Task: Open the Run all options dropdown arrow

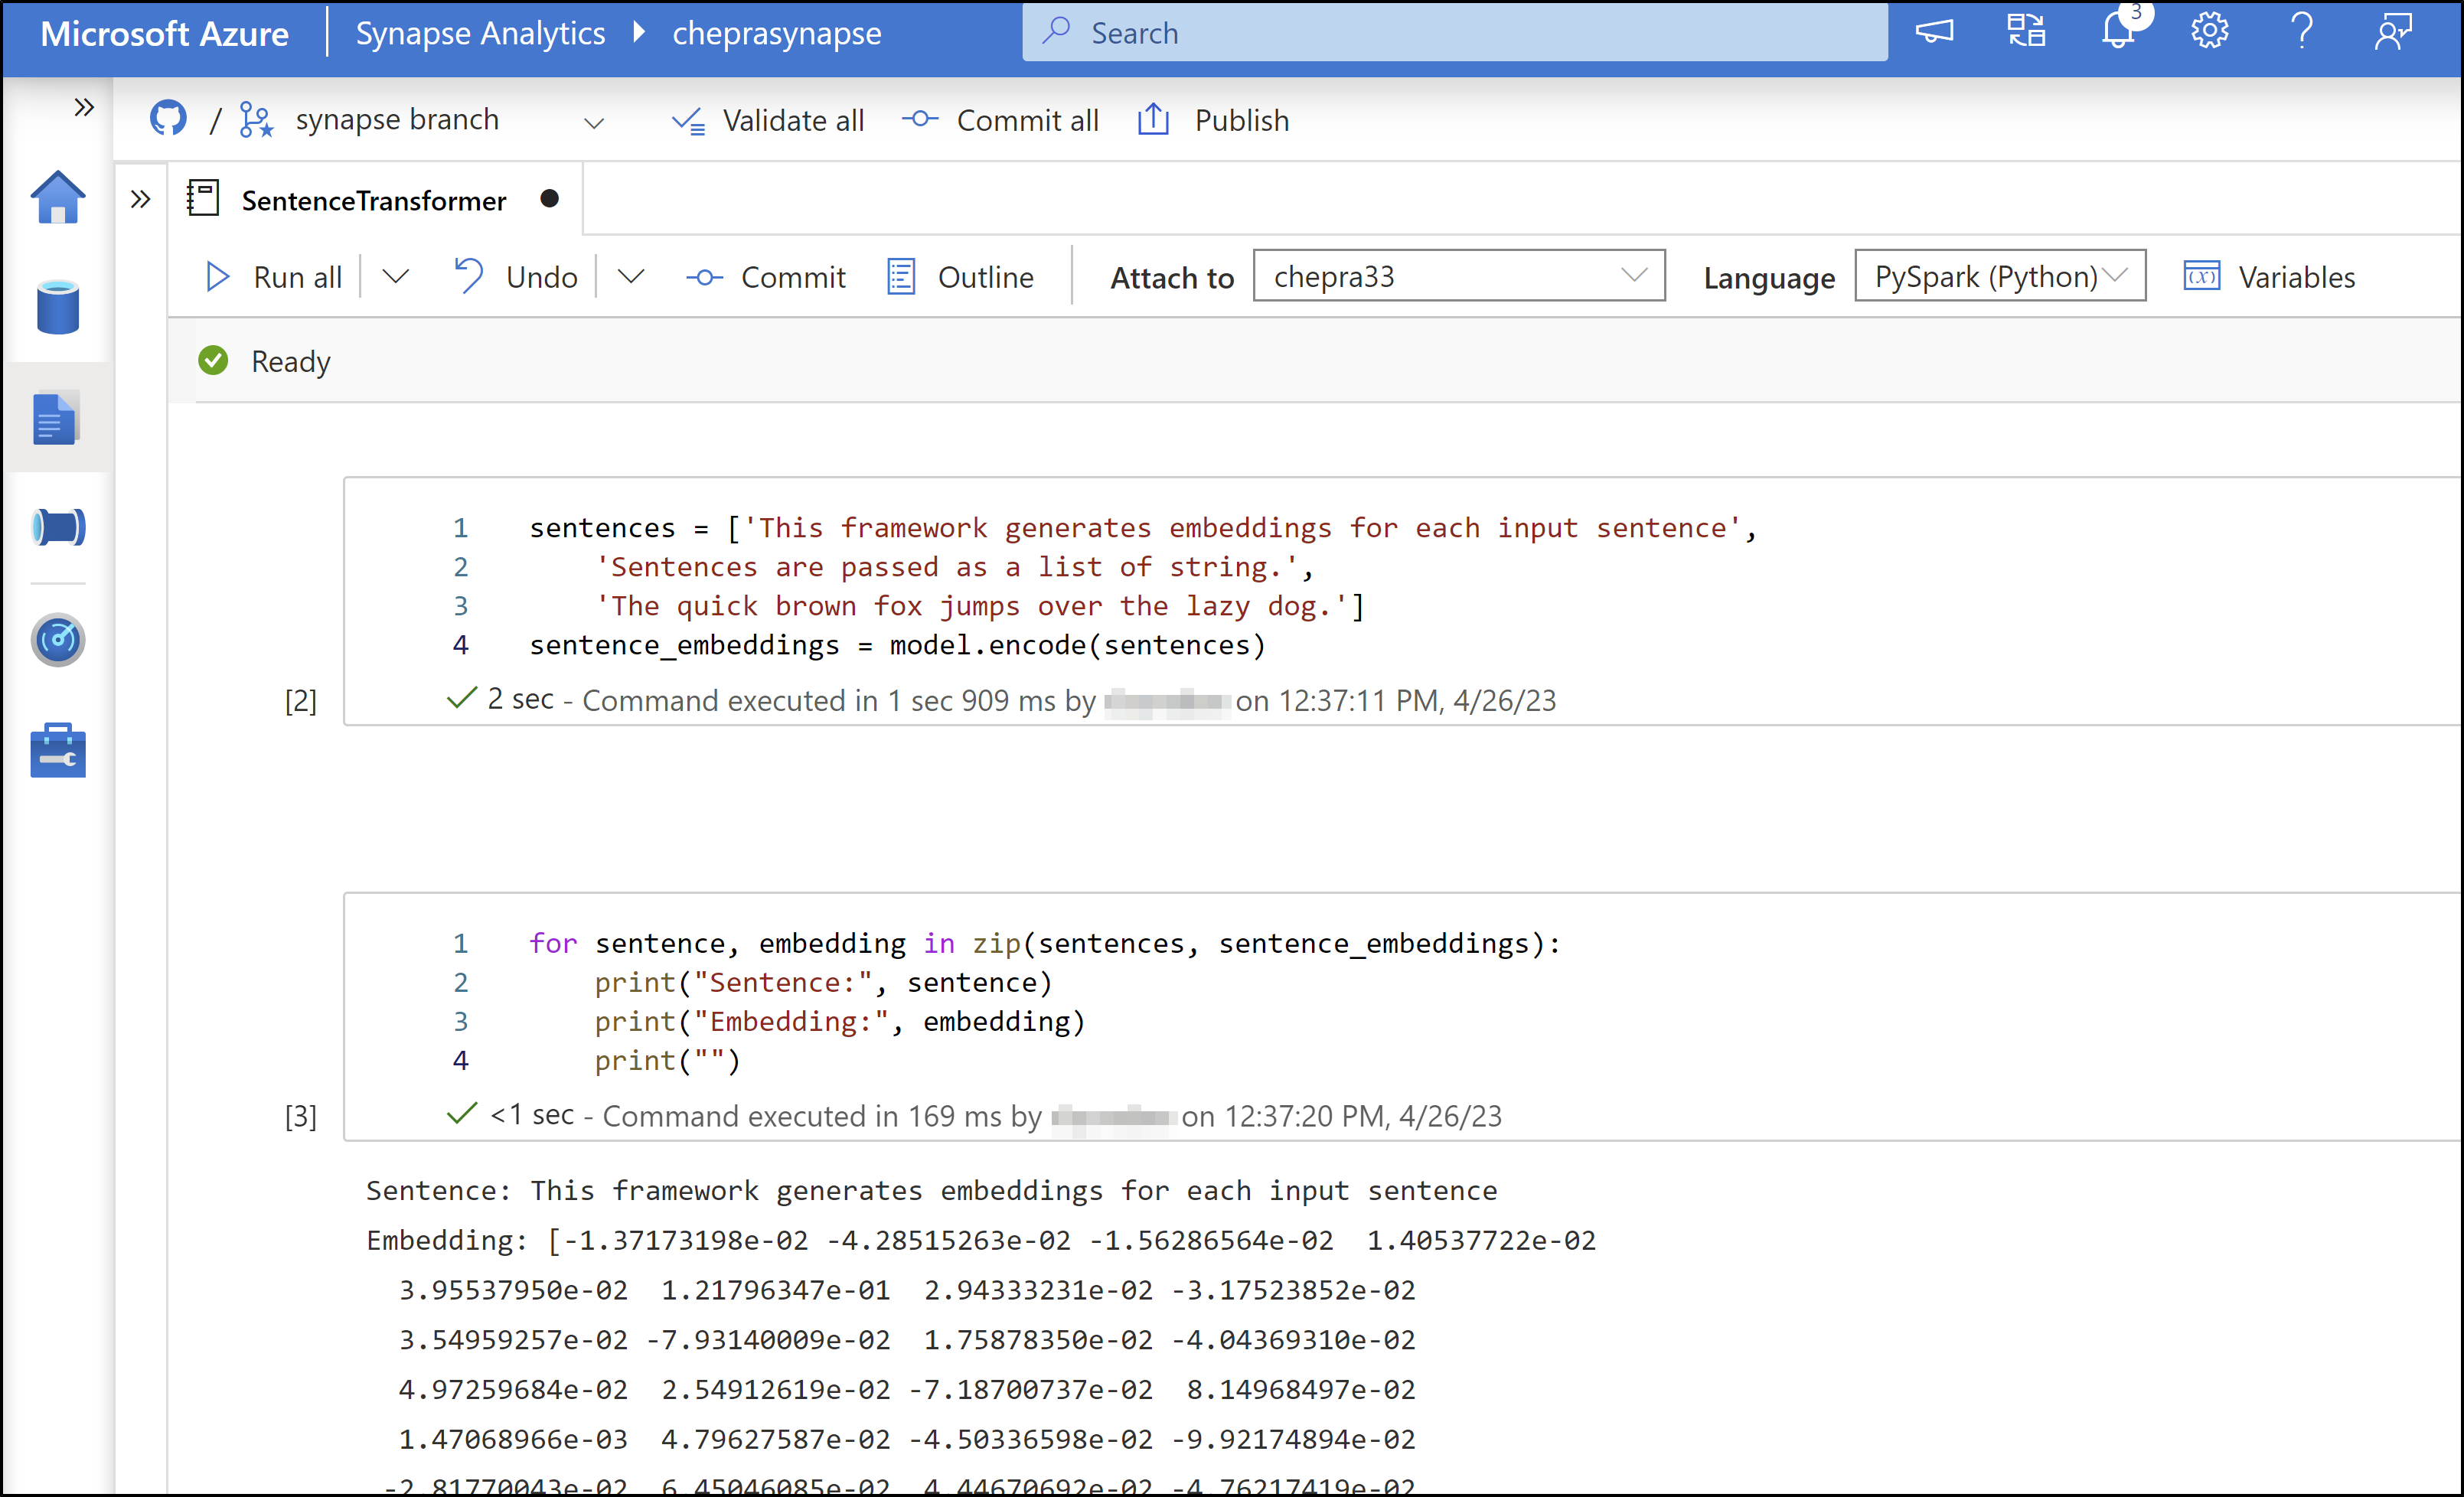Action: click(x=396, y=276)
